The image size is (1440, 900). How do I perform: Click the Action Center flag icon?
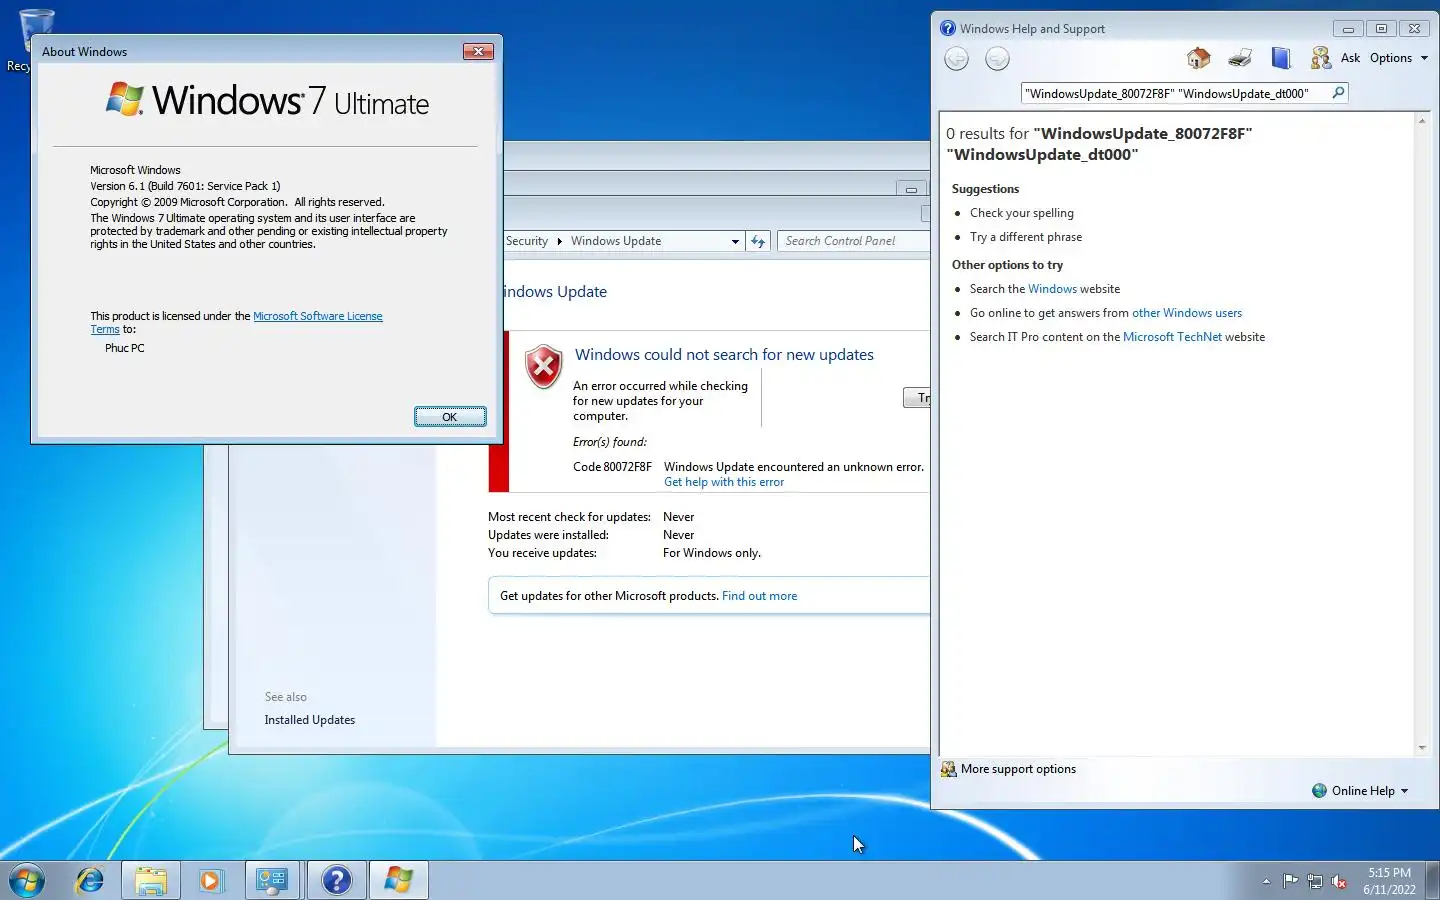coord(1291,881)
